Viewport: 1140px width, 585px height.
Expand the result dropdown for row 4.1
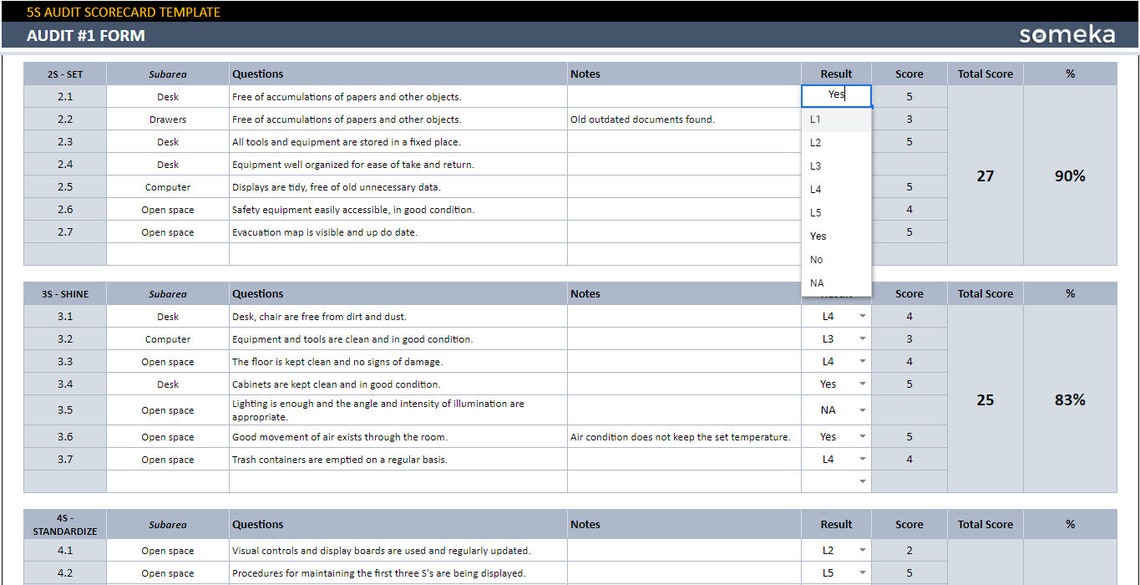click(862, 550)
